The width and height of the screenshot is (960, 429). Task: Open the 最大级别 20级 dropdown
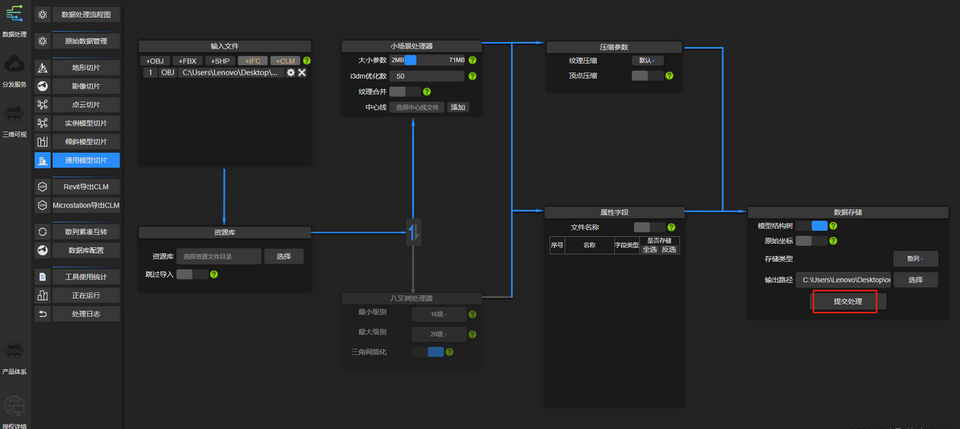(439, 334)
